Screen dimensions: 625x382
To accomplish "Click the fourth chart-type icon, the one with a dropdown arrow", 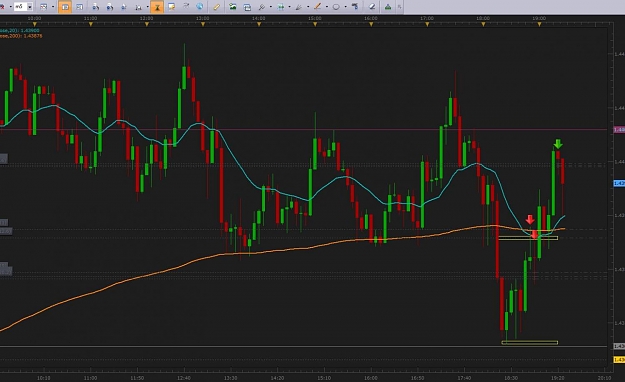I will pos(138,7).
